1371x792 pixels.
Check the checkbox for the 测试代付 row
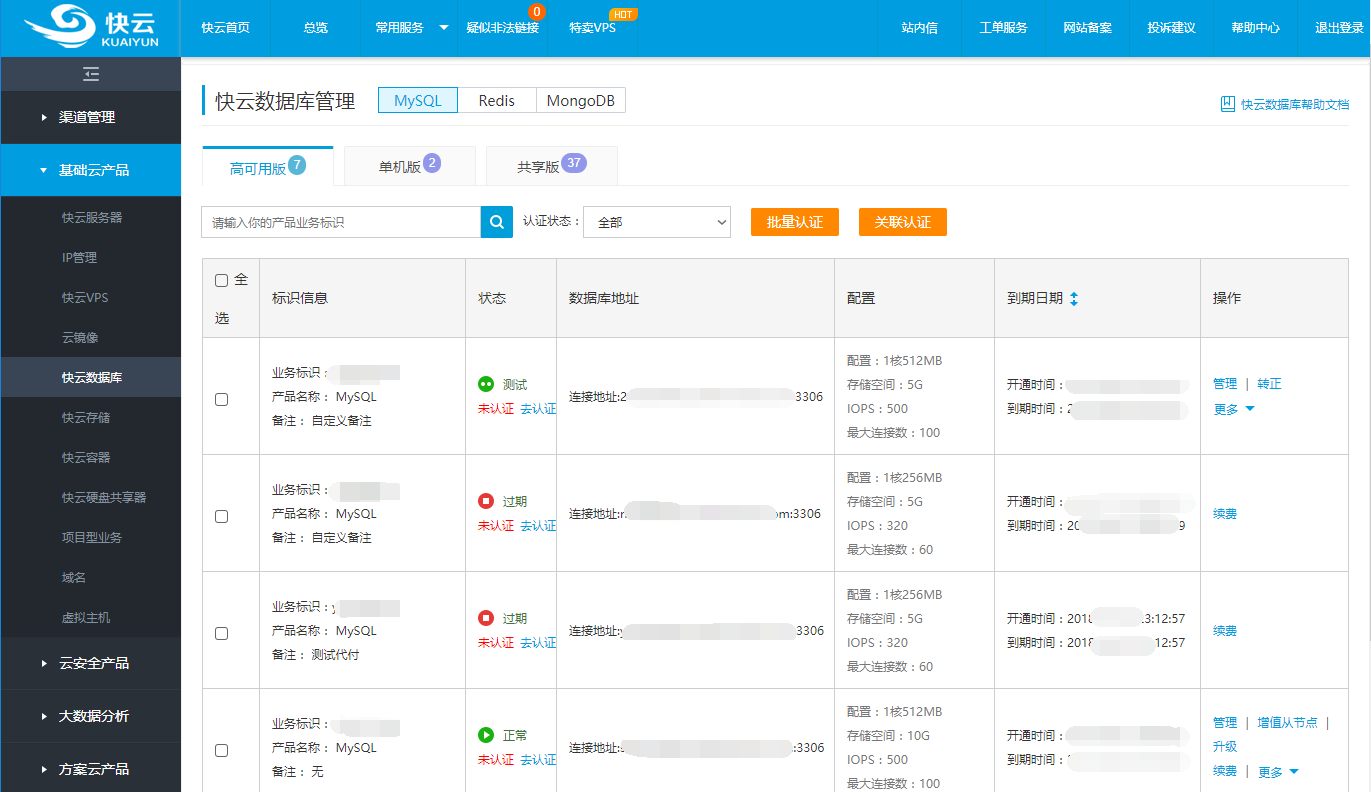pos(221,633)
